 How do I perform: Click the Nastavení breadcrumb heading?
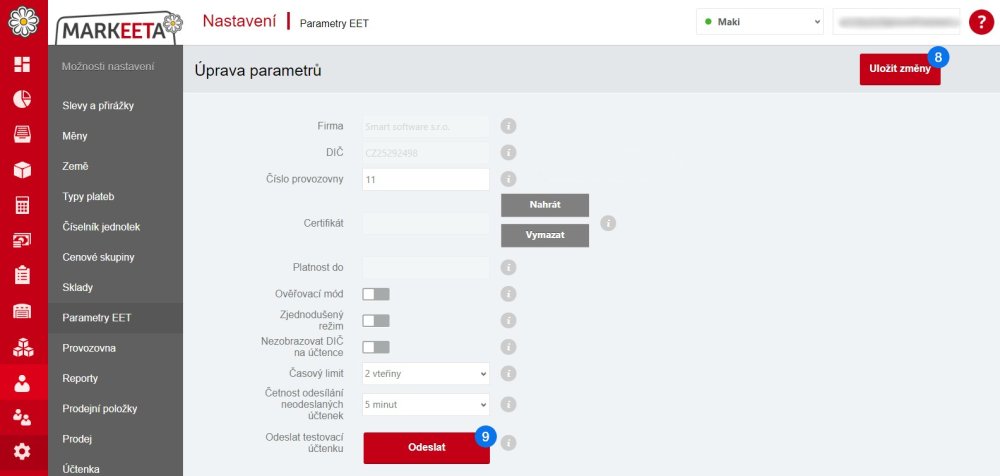pyautogui.click(x=239, y=21)
